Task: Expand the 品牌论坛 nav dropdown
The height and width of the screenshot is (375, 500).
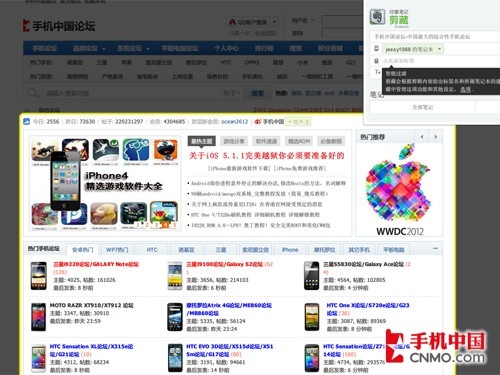Action: 104,49
